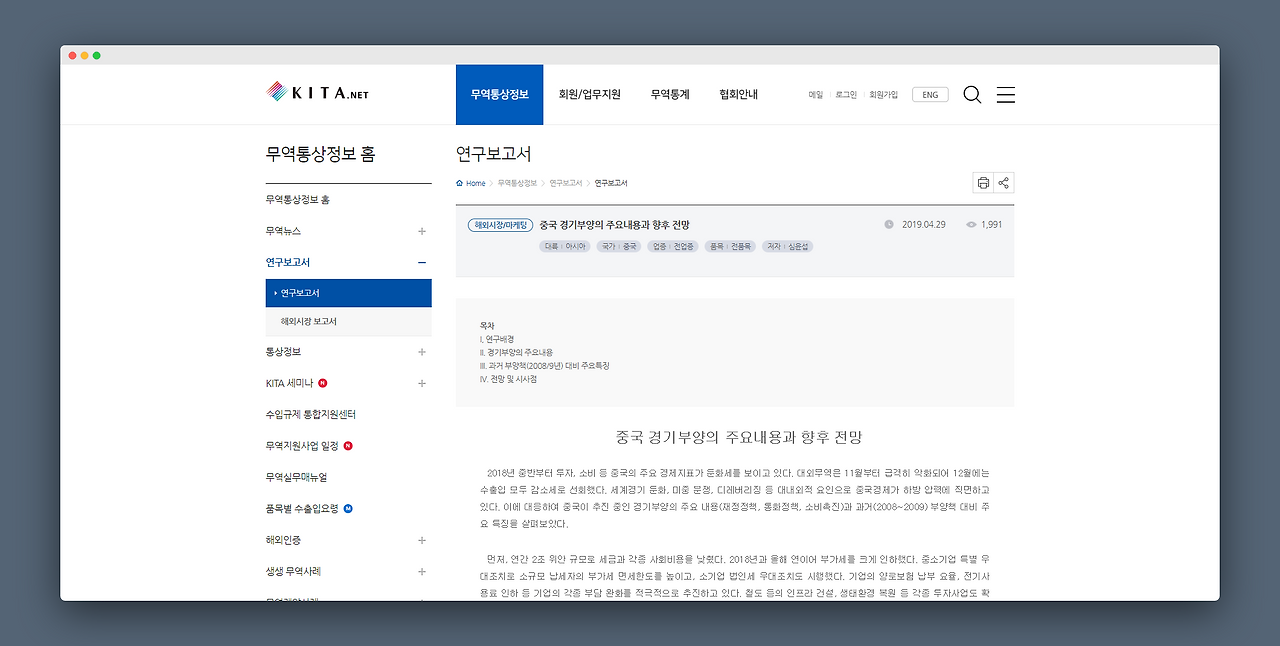Open the hamburger full menu icon
Screen dimensions: 1280x646
coord(1006,95)
